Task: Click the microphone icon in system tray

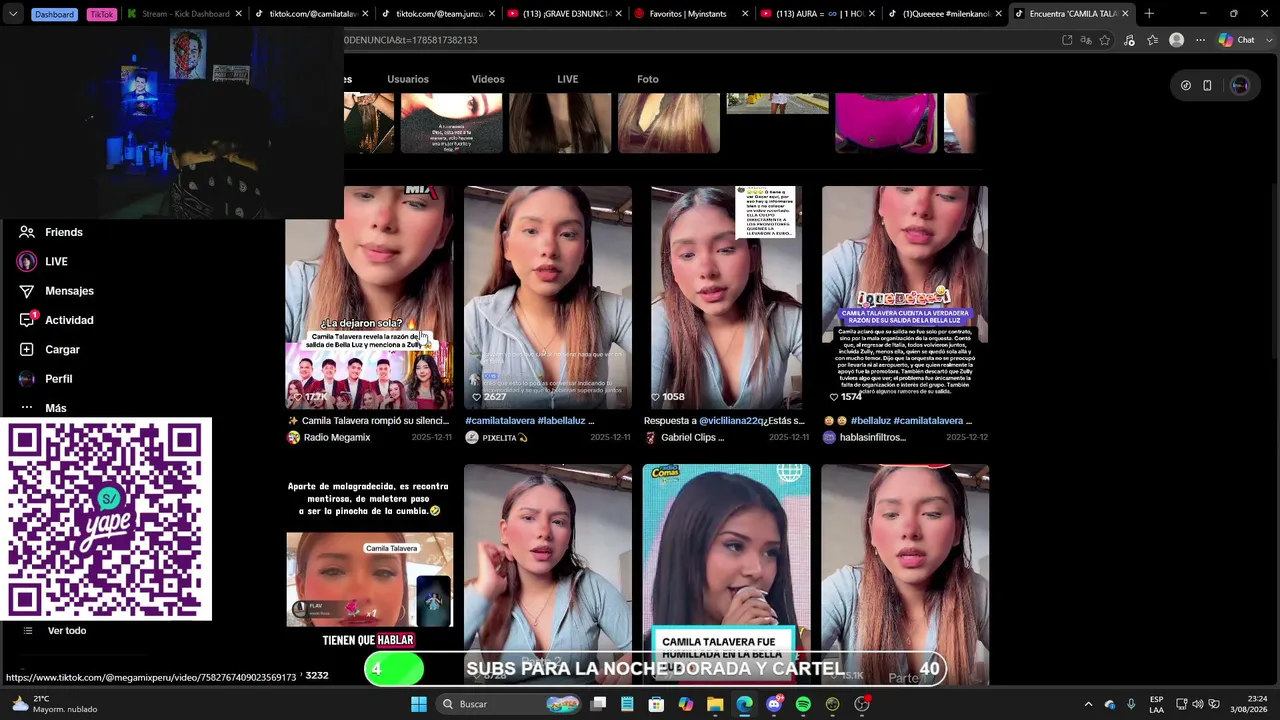Action: (x=1131, y=704)
